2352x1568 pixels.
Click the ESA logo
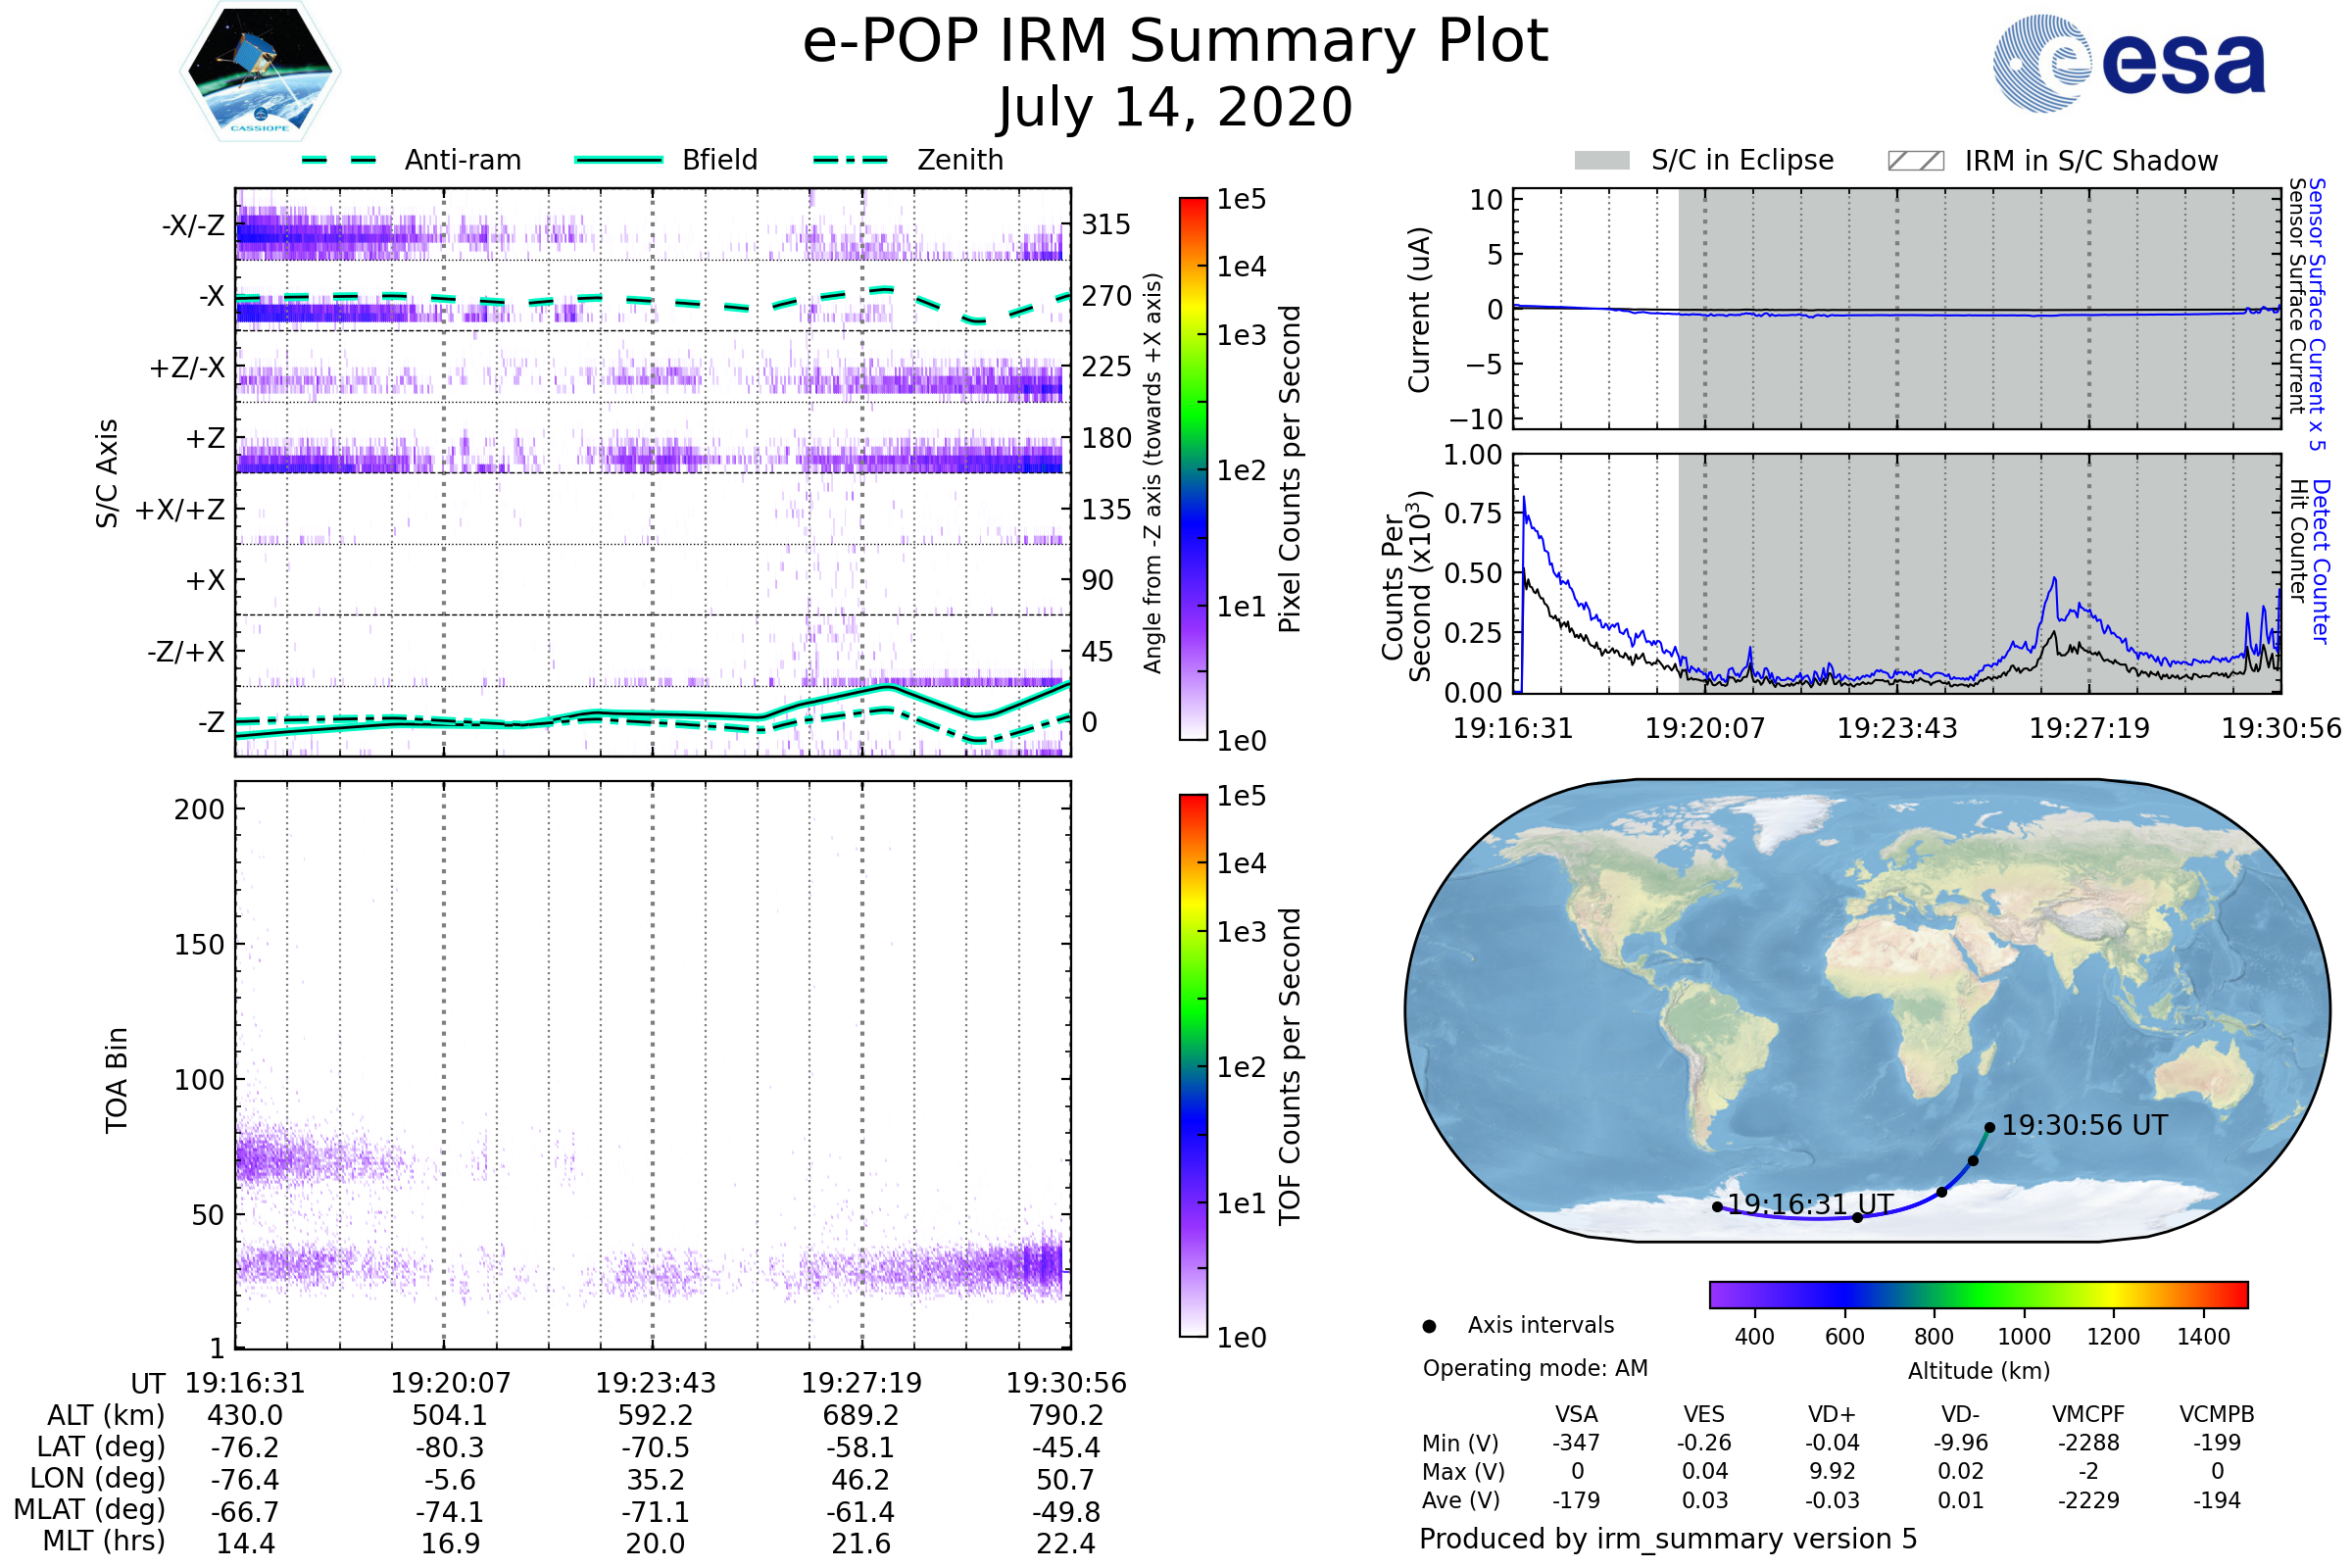(x=2130, y=64)
